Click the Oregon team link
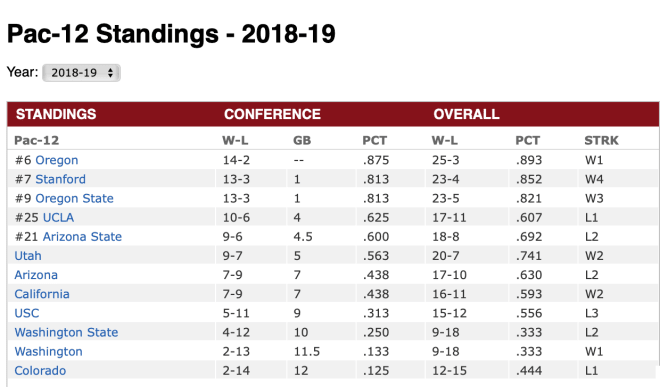Screen dimensions: 660x387 pyautogui.click(x=56, y=160)
